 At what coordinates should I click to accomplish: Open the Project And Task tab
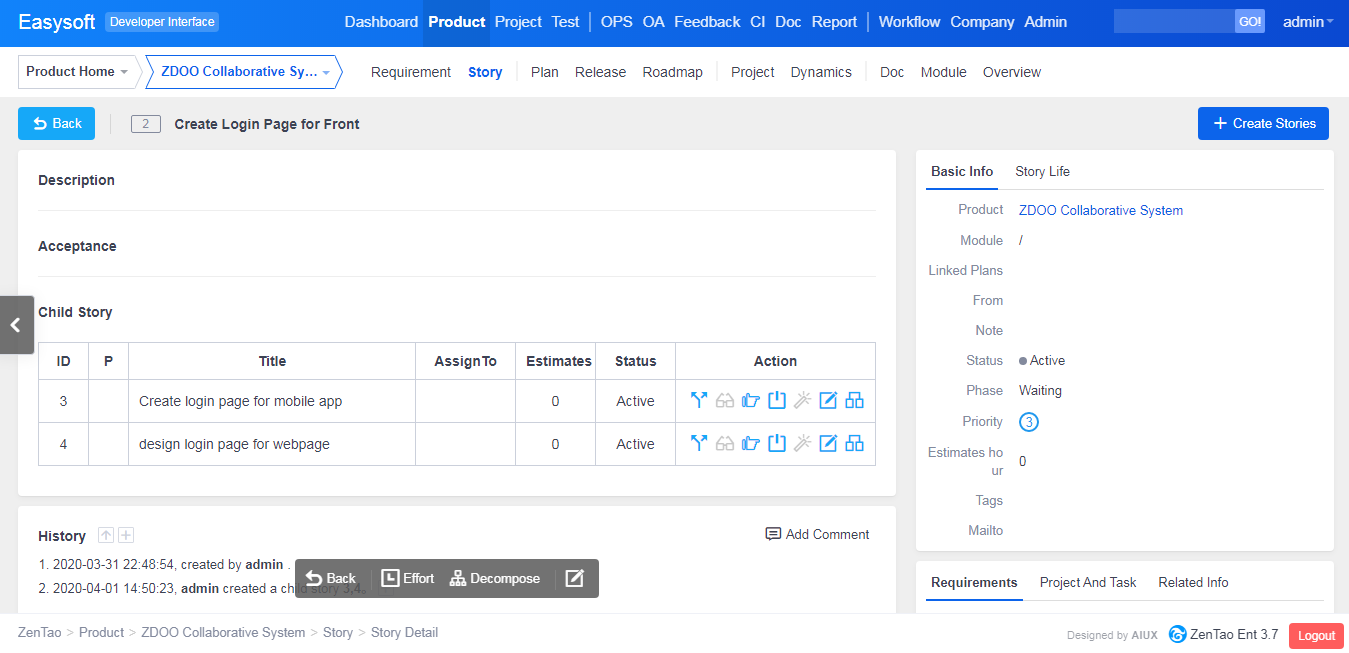(x=1088, y=582)
